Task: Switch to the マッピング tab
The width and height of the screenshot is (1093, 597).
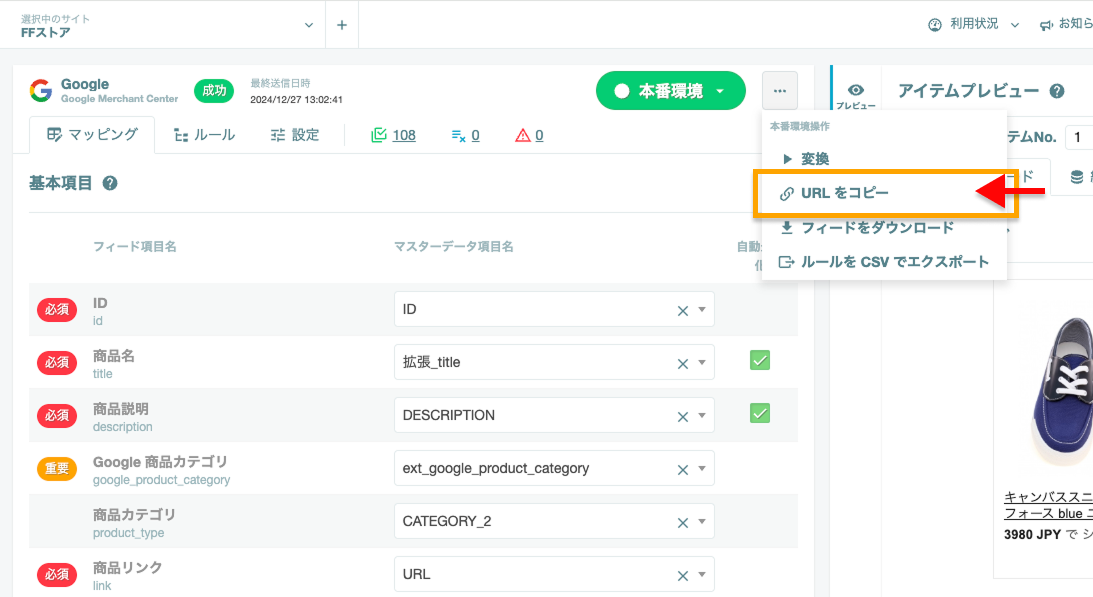Action: coord(92,135)
